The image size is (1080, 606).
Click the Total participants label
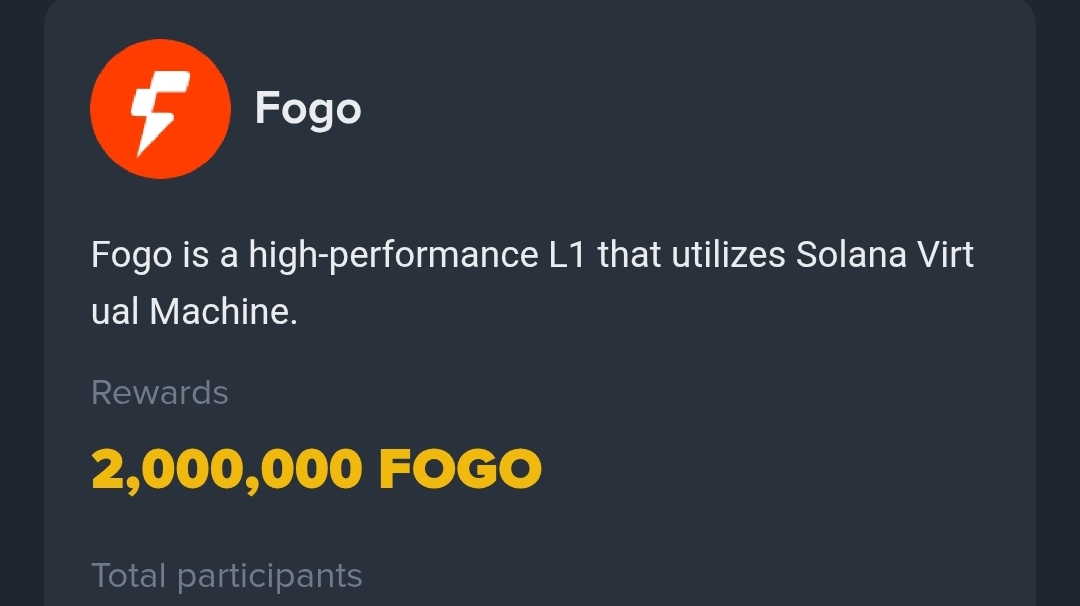point(226,576)
